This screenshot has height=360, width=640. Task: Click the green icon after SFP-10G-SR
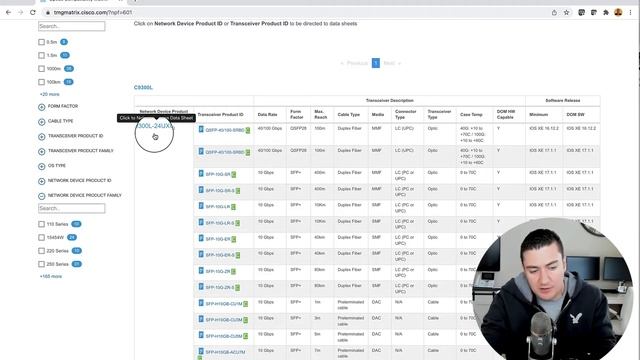(233, 174)
